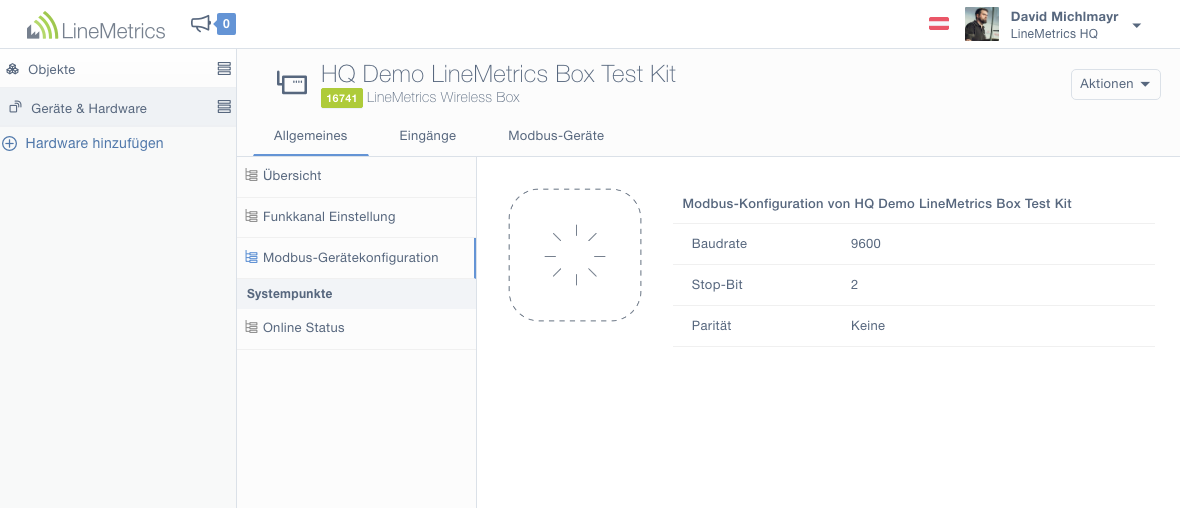Click LineMetrics Wireless Box subtitle

(x=442, y=98)
